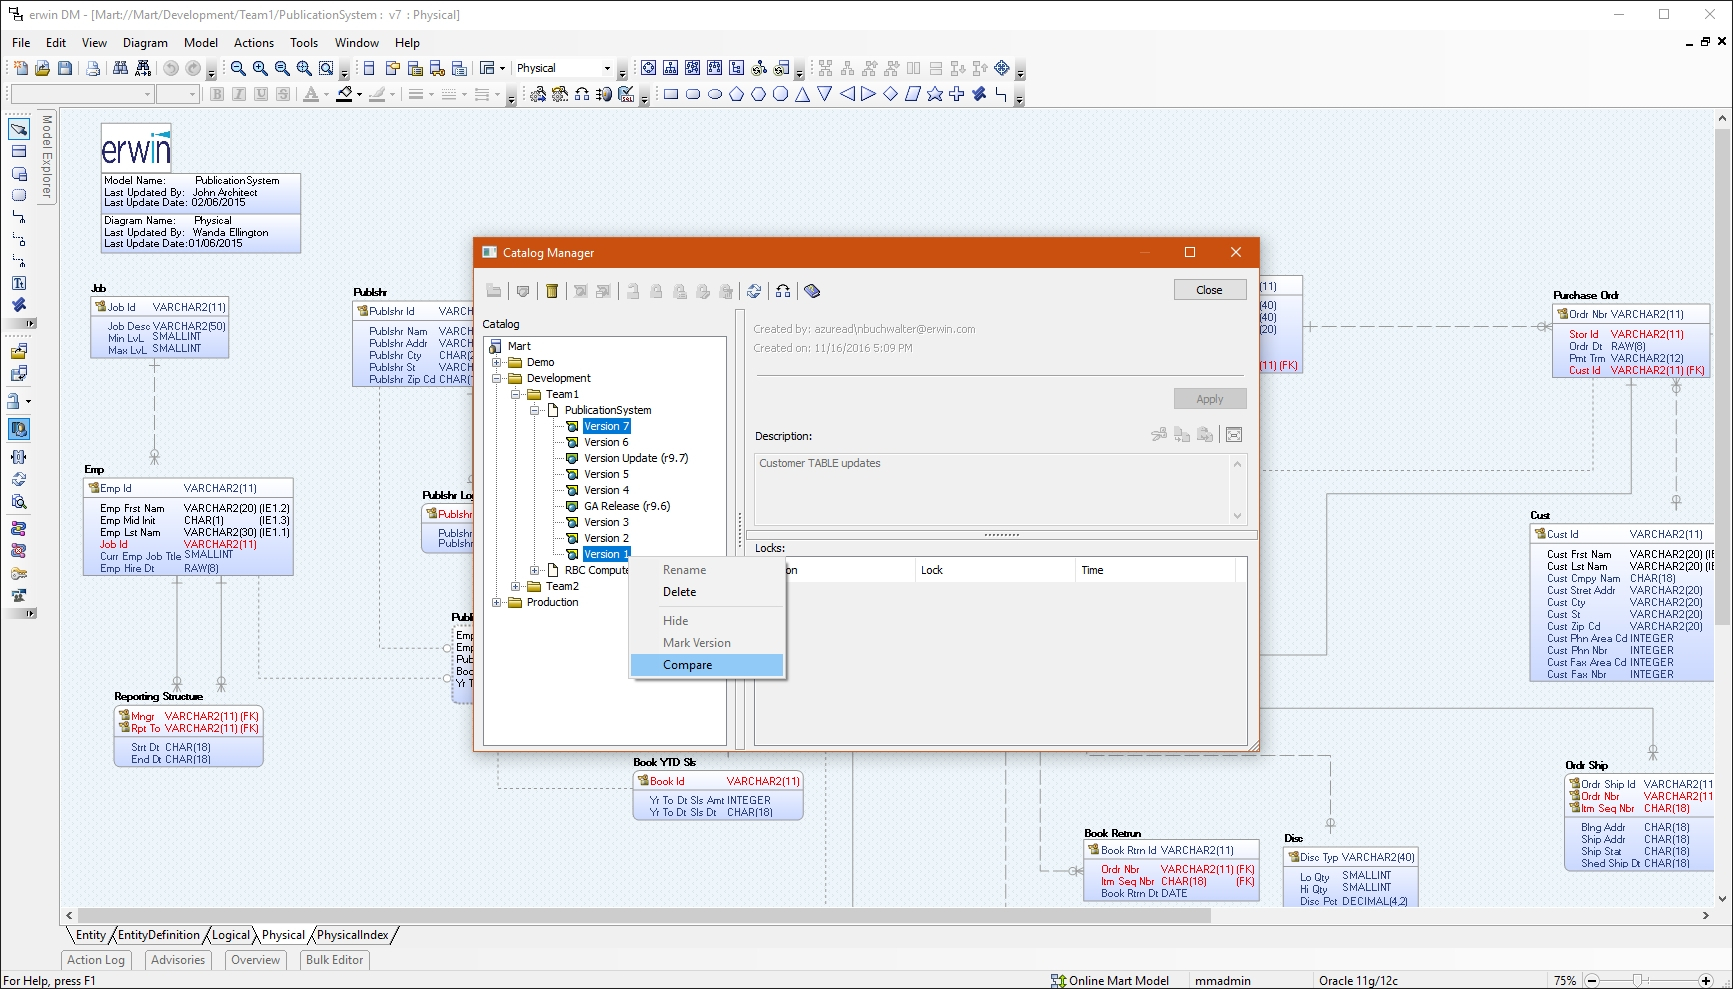
Task: Choose Compare in the context menu
Action: click(x=707, y=665)
